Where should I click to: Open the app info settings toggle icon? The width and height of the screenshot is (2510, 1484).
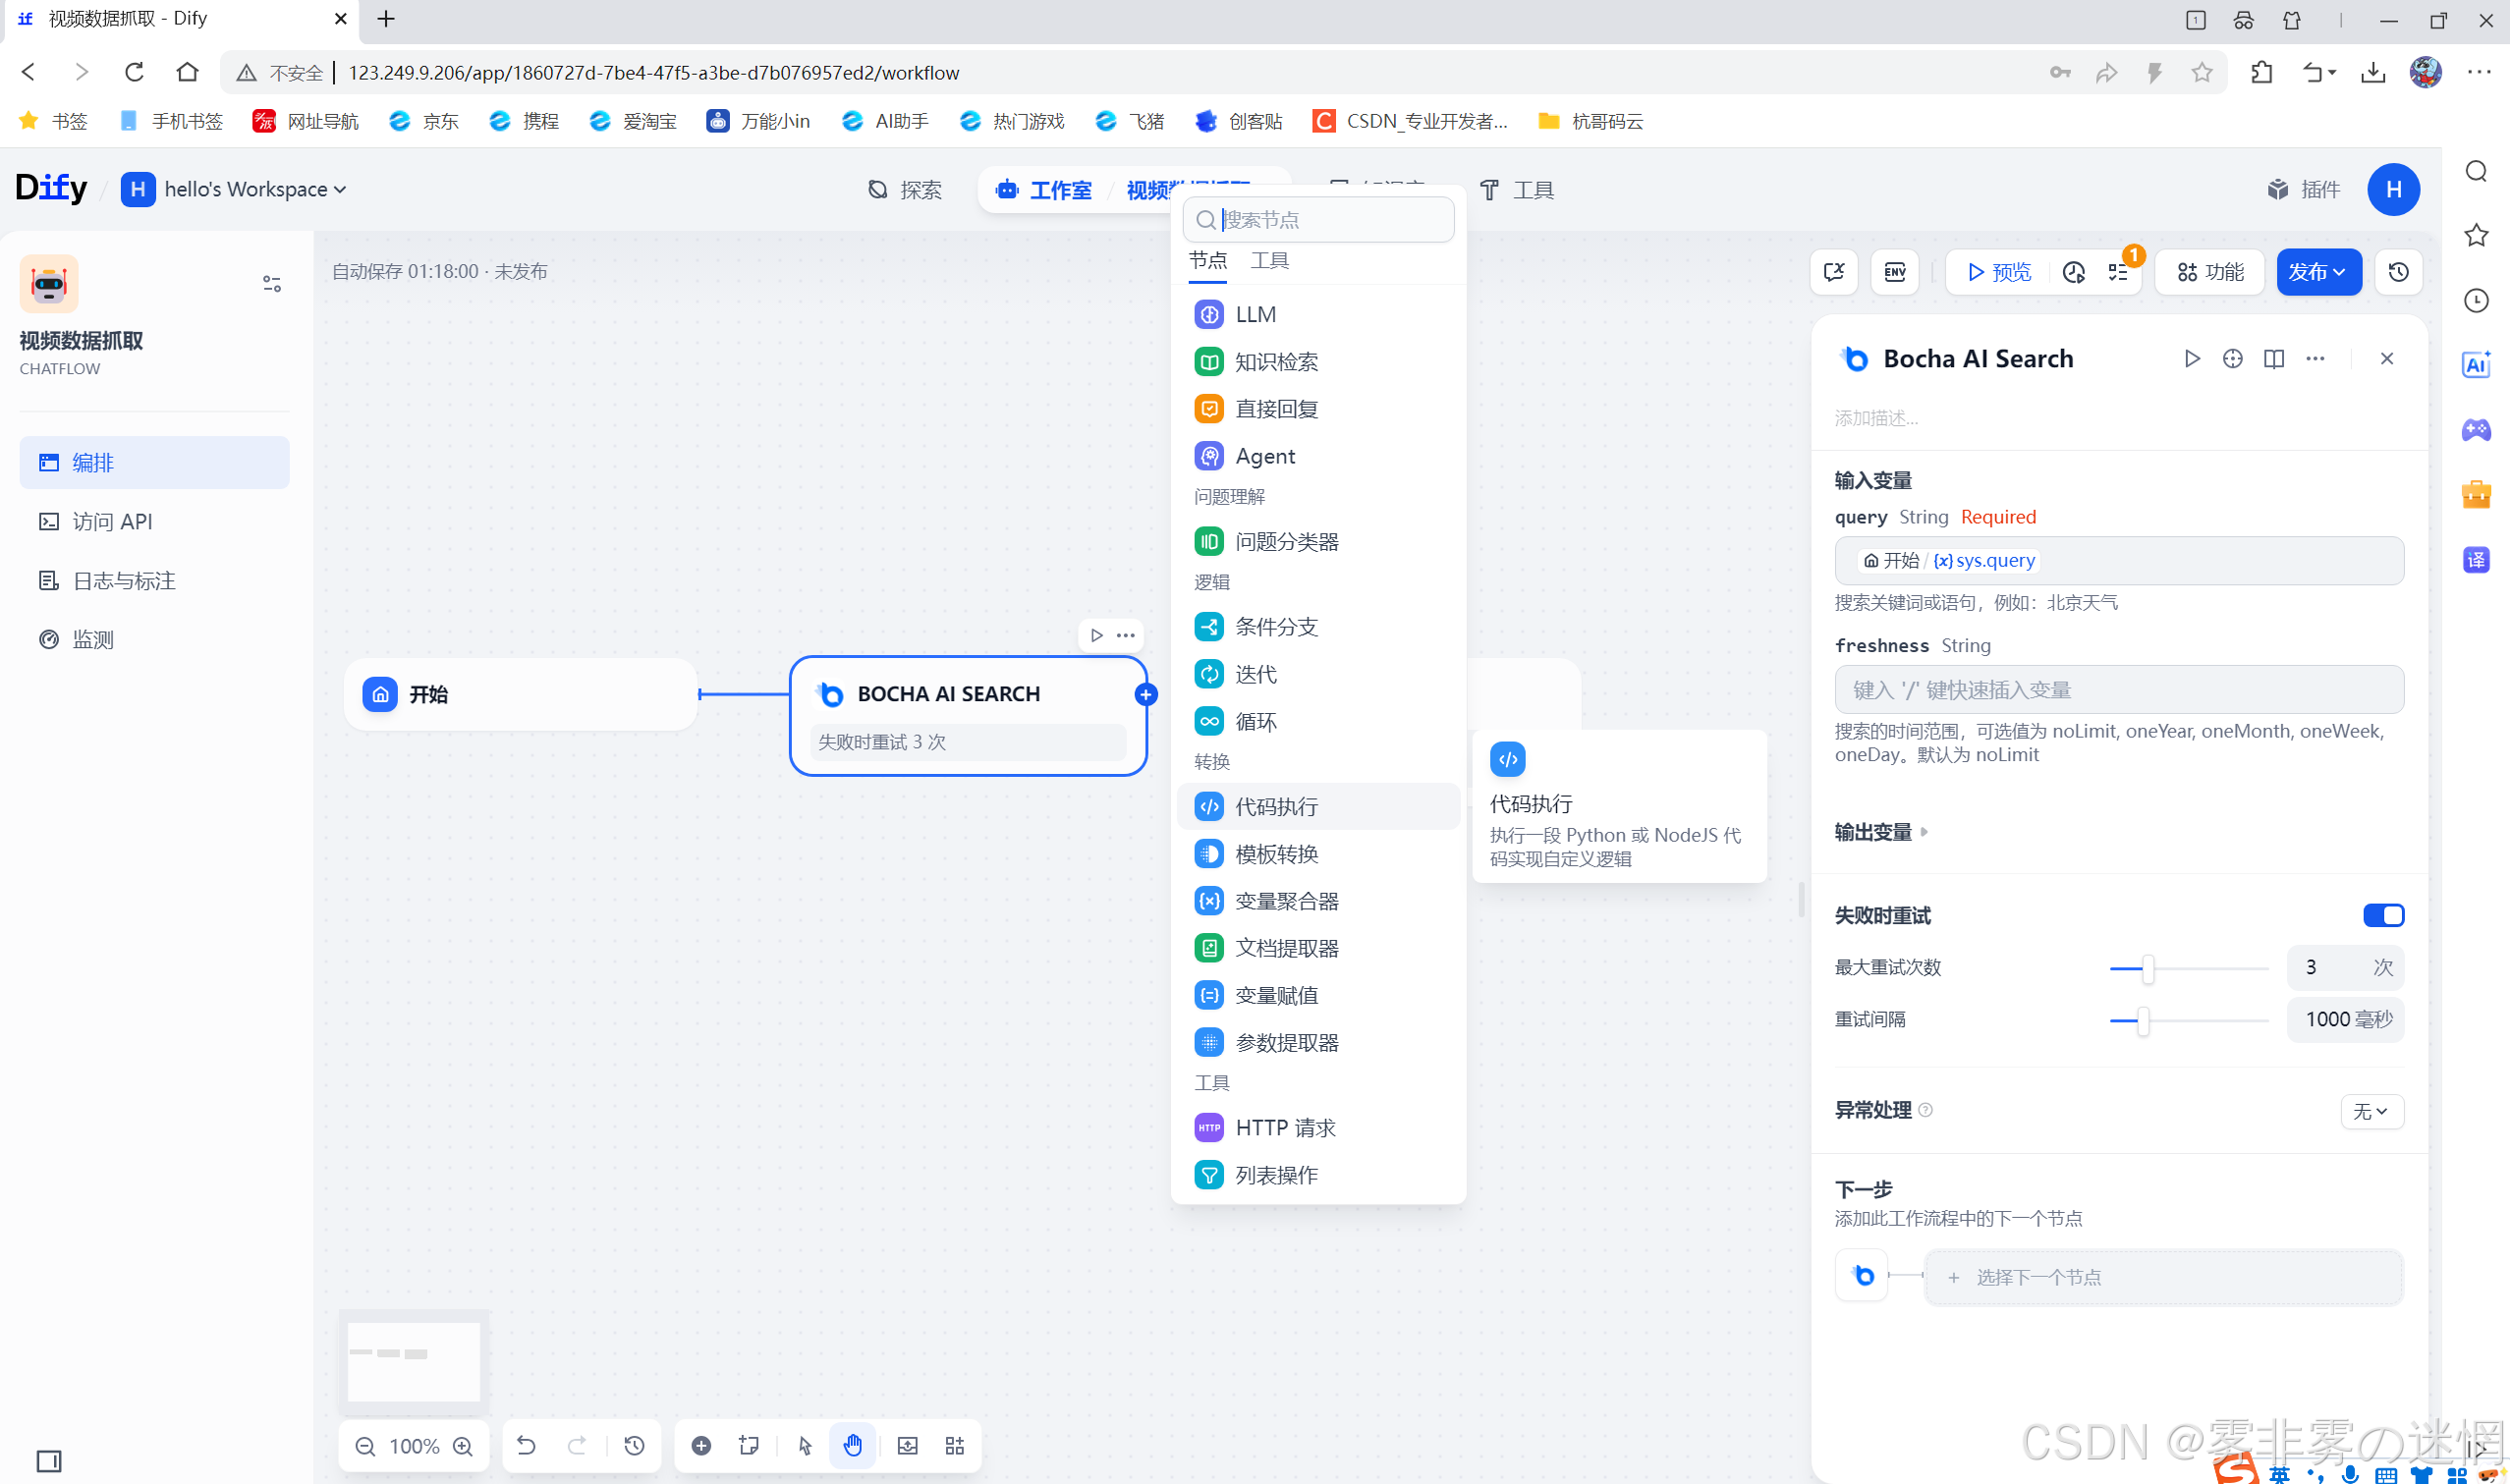point(271,284)
